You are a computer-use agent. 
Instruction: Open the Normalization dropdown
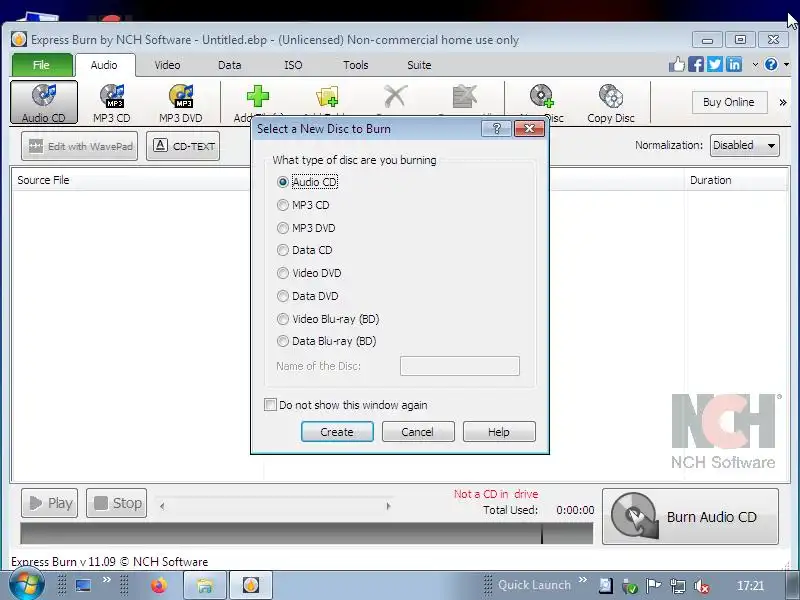(x=744, y=145)
